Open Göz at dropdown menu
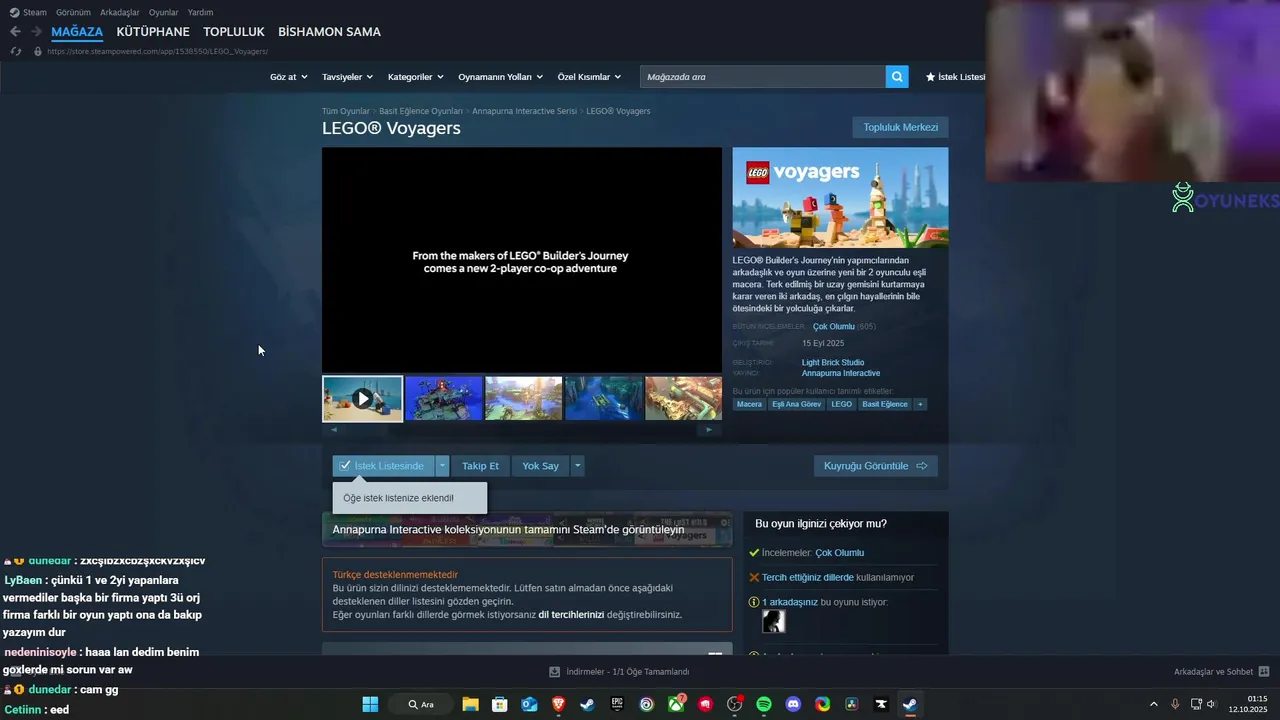The height and width of the screenshot is (720, 1280). 289,77
